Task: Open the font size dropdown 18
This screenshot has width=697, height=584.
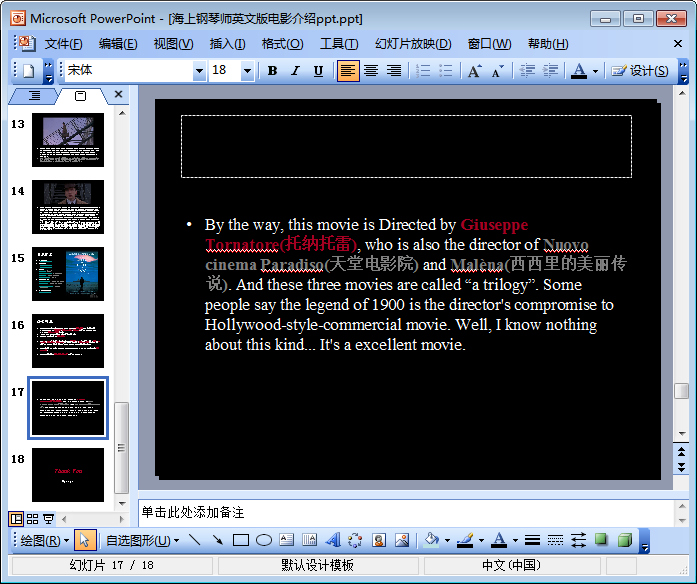Action: tap(247, 71)
